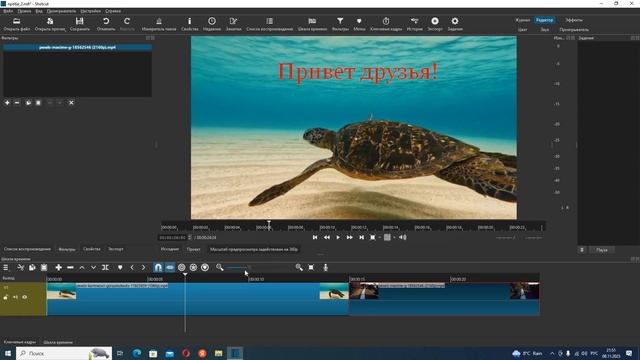Screen dimensions: 640x360
Task: Add a filter with the plus icon
Action: pos(7,103)
